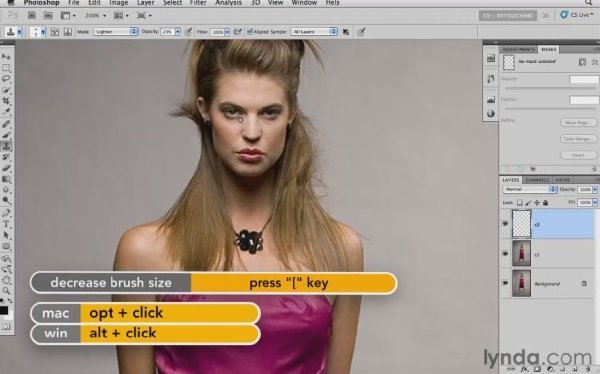Image resolution: width=600 pixels, height=374 pixels.
Task: Select the Lasso tool
Action: tap(6, 78)
